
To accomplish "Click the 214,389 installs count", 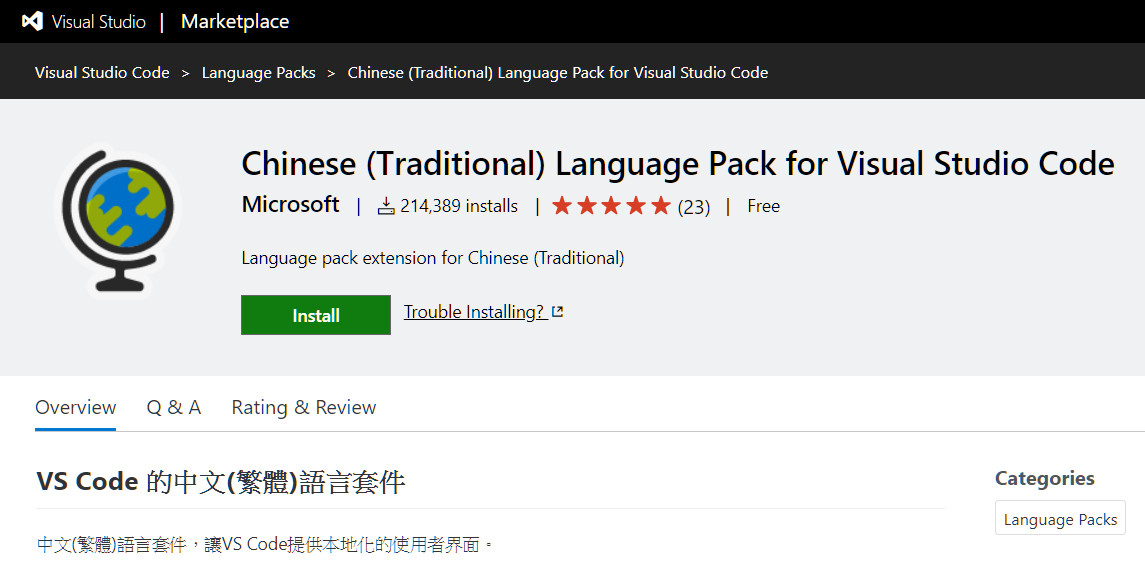I will click(459, 206).
